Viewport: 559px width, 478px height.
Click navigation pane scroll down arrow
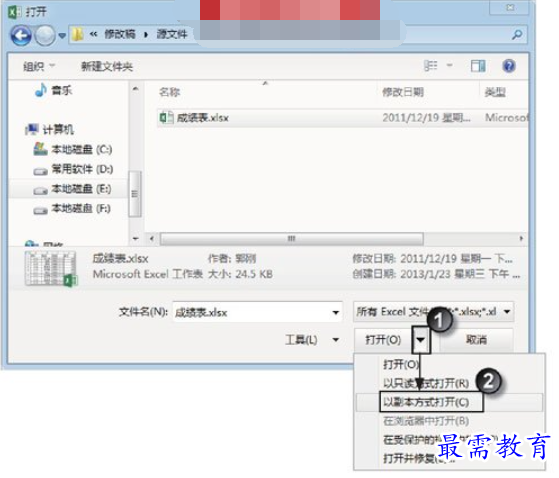pyautogui.click(x=135, y=238)
